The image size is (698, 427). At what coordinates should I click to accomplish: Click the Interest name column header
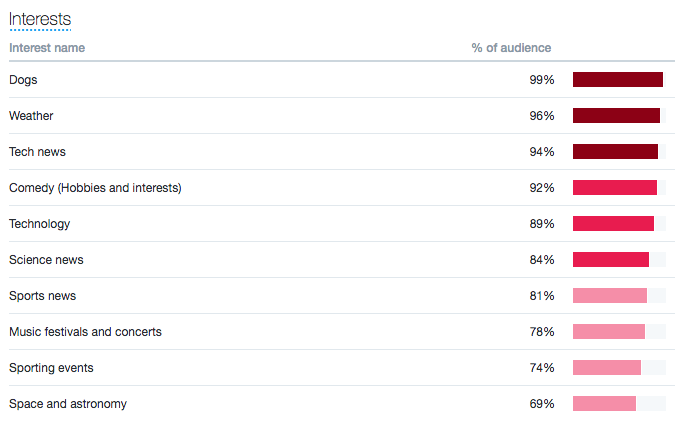47,48
